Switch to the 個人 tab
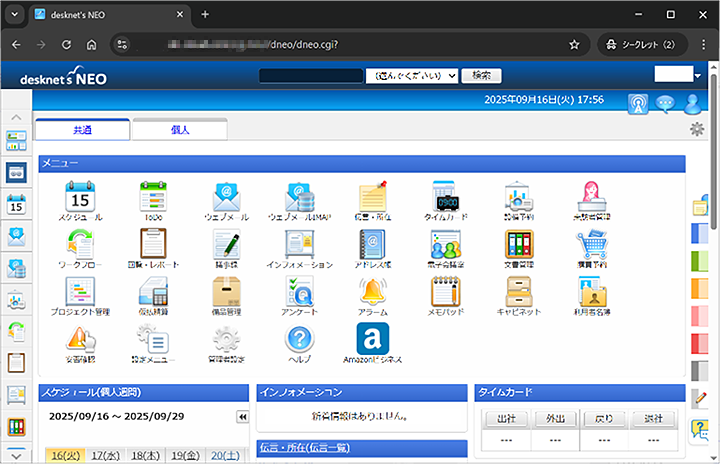 pos(180,130)
